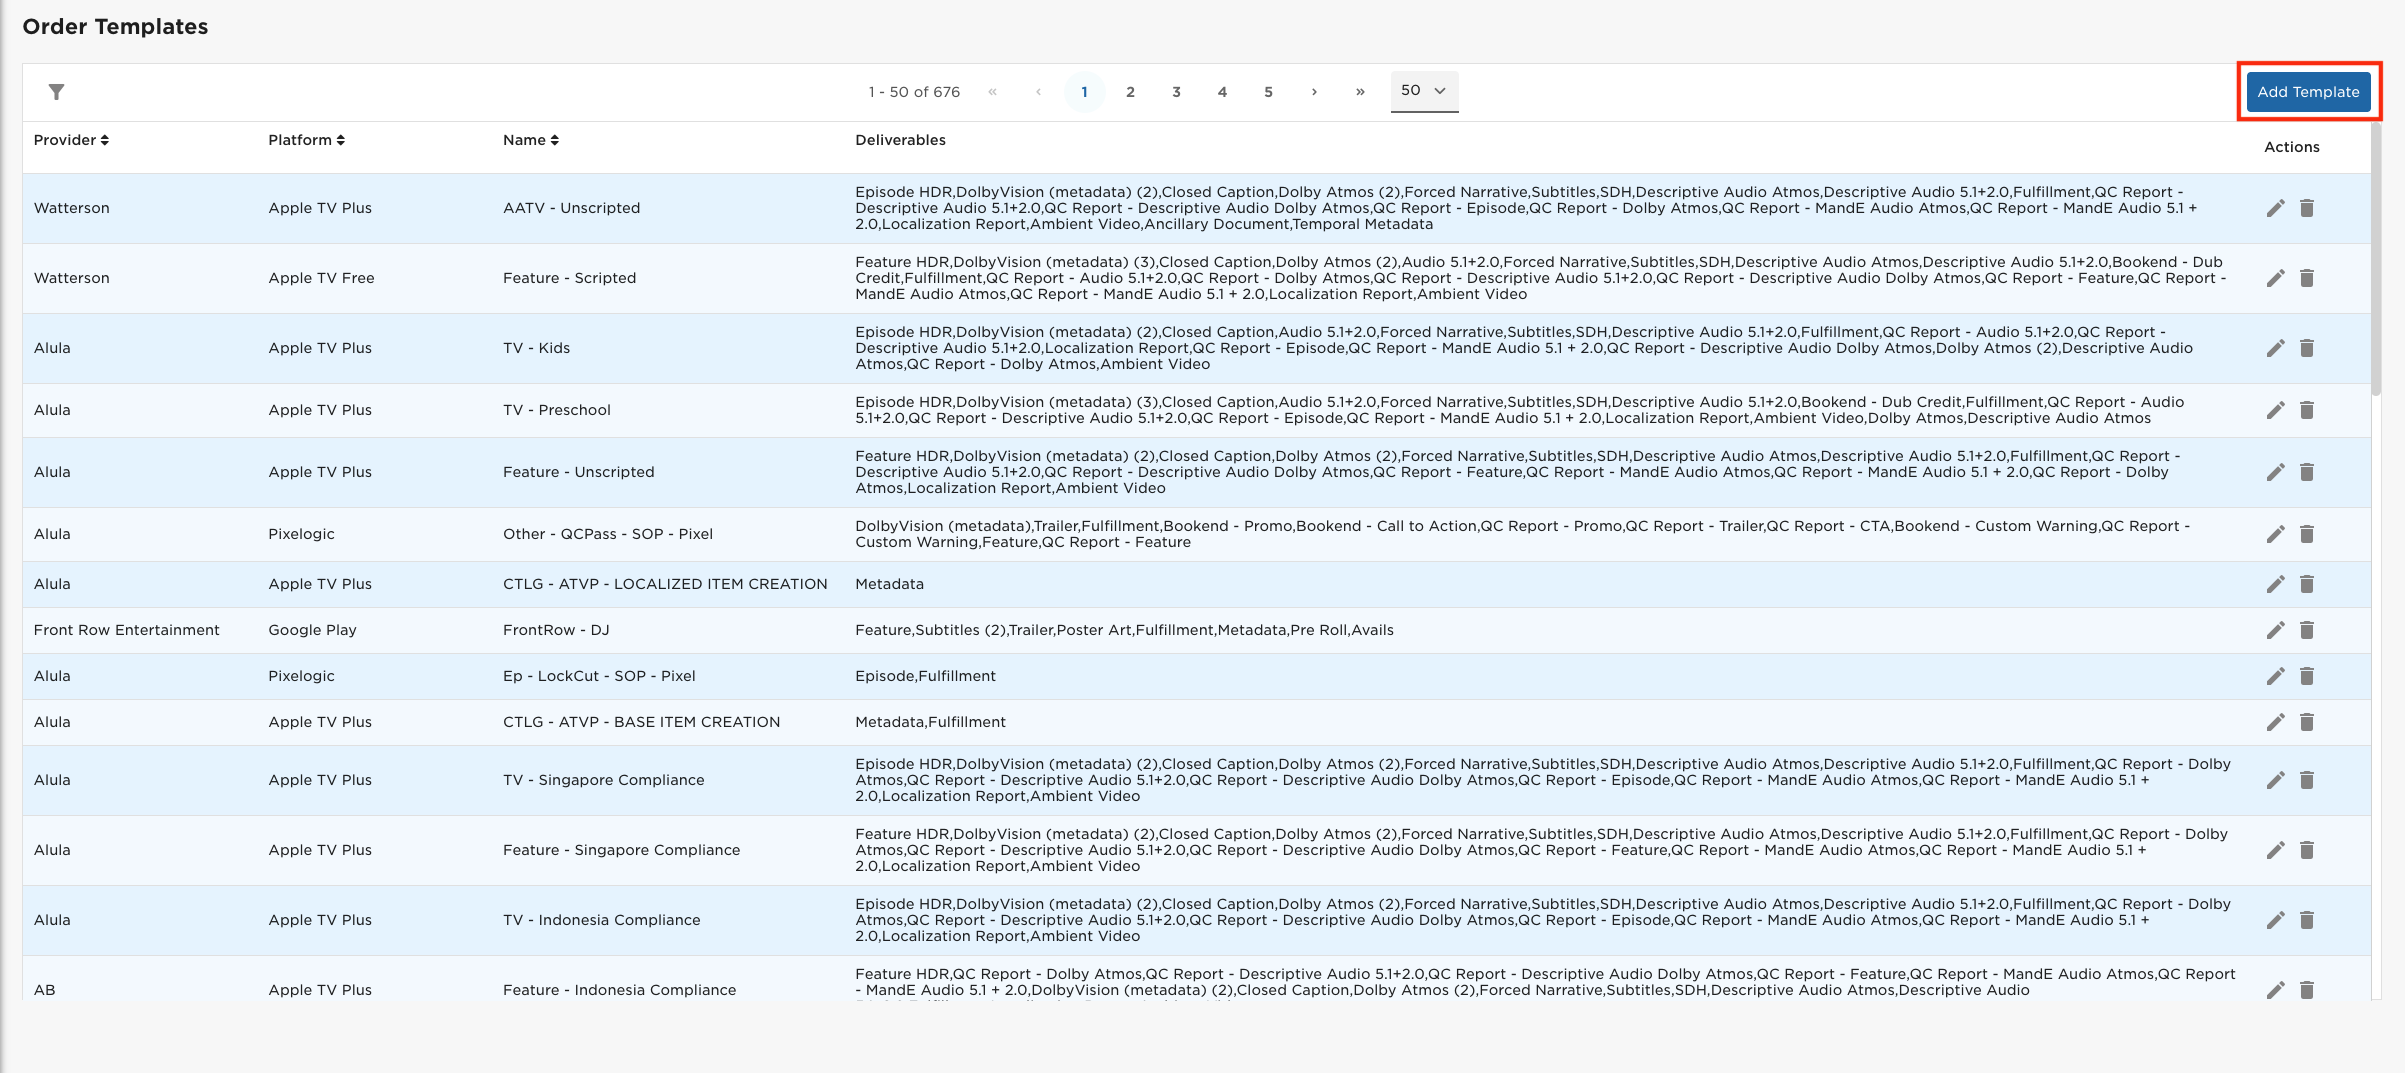Image resolution: width=2405 pixels, height=1073 pixels.
Task: Edit the FrontRow - DJ template
Action: coord(2275,630)
